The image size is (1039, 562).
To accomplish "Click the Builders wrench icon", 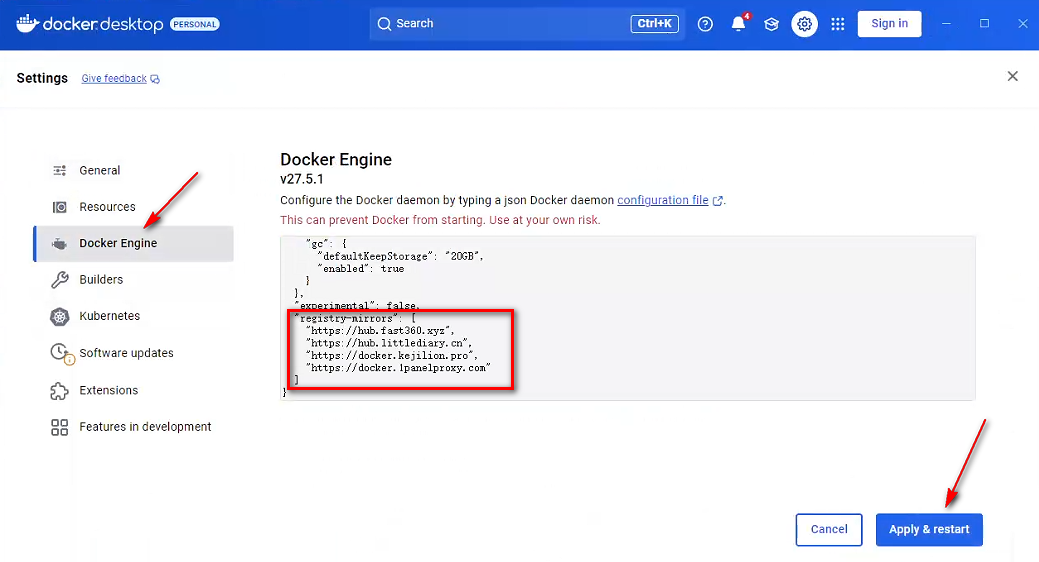I will click(60, 280).
